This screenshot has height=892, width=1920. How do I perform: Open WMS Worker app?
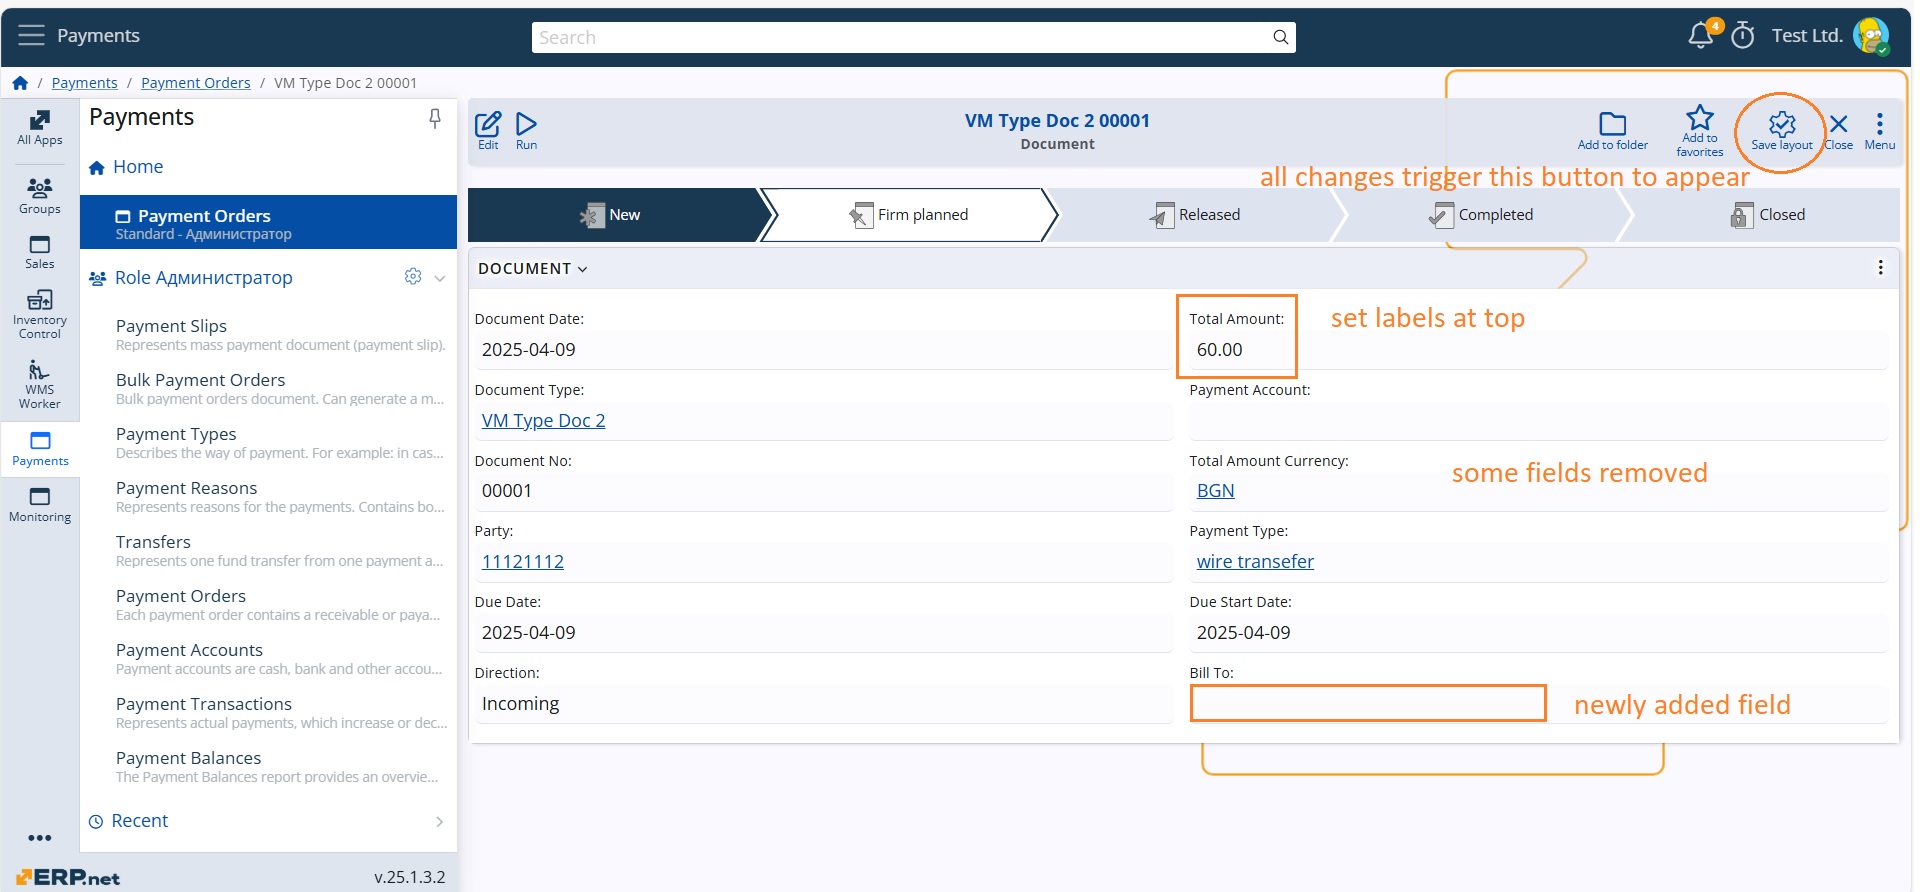click(40, 385)
